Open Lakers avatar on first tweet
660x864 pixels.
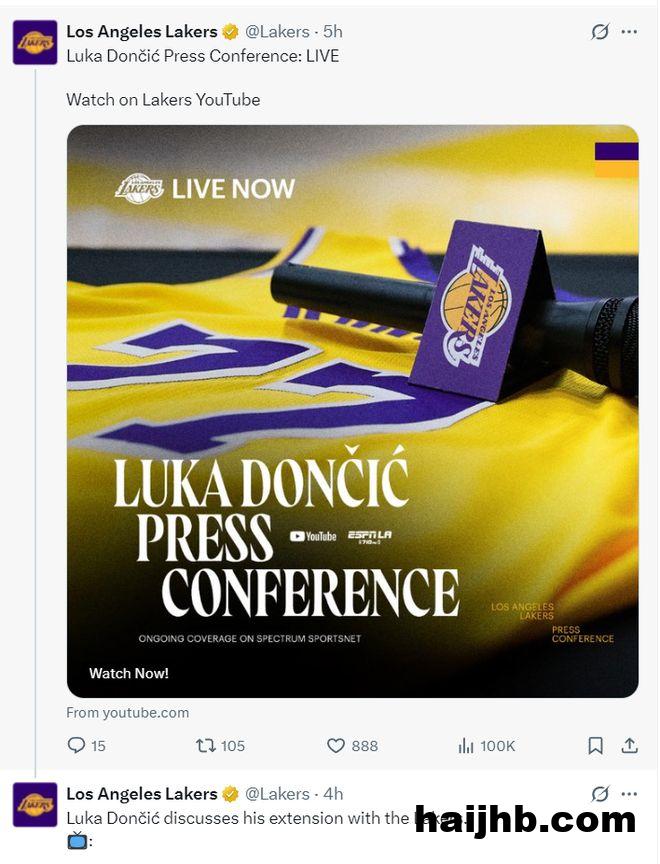[35, 43]
